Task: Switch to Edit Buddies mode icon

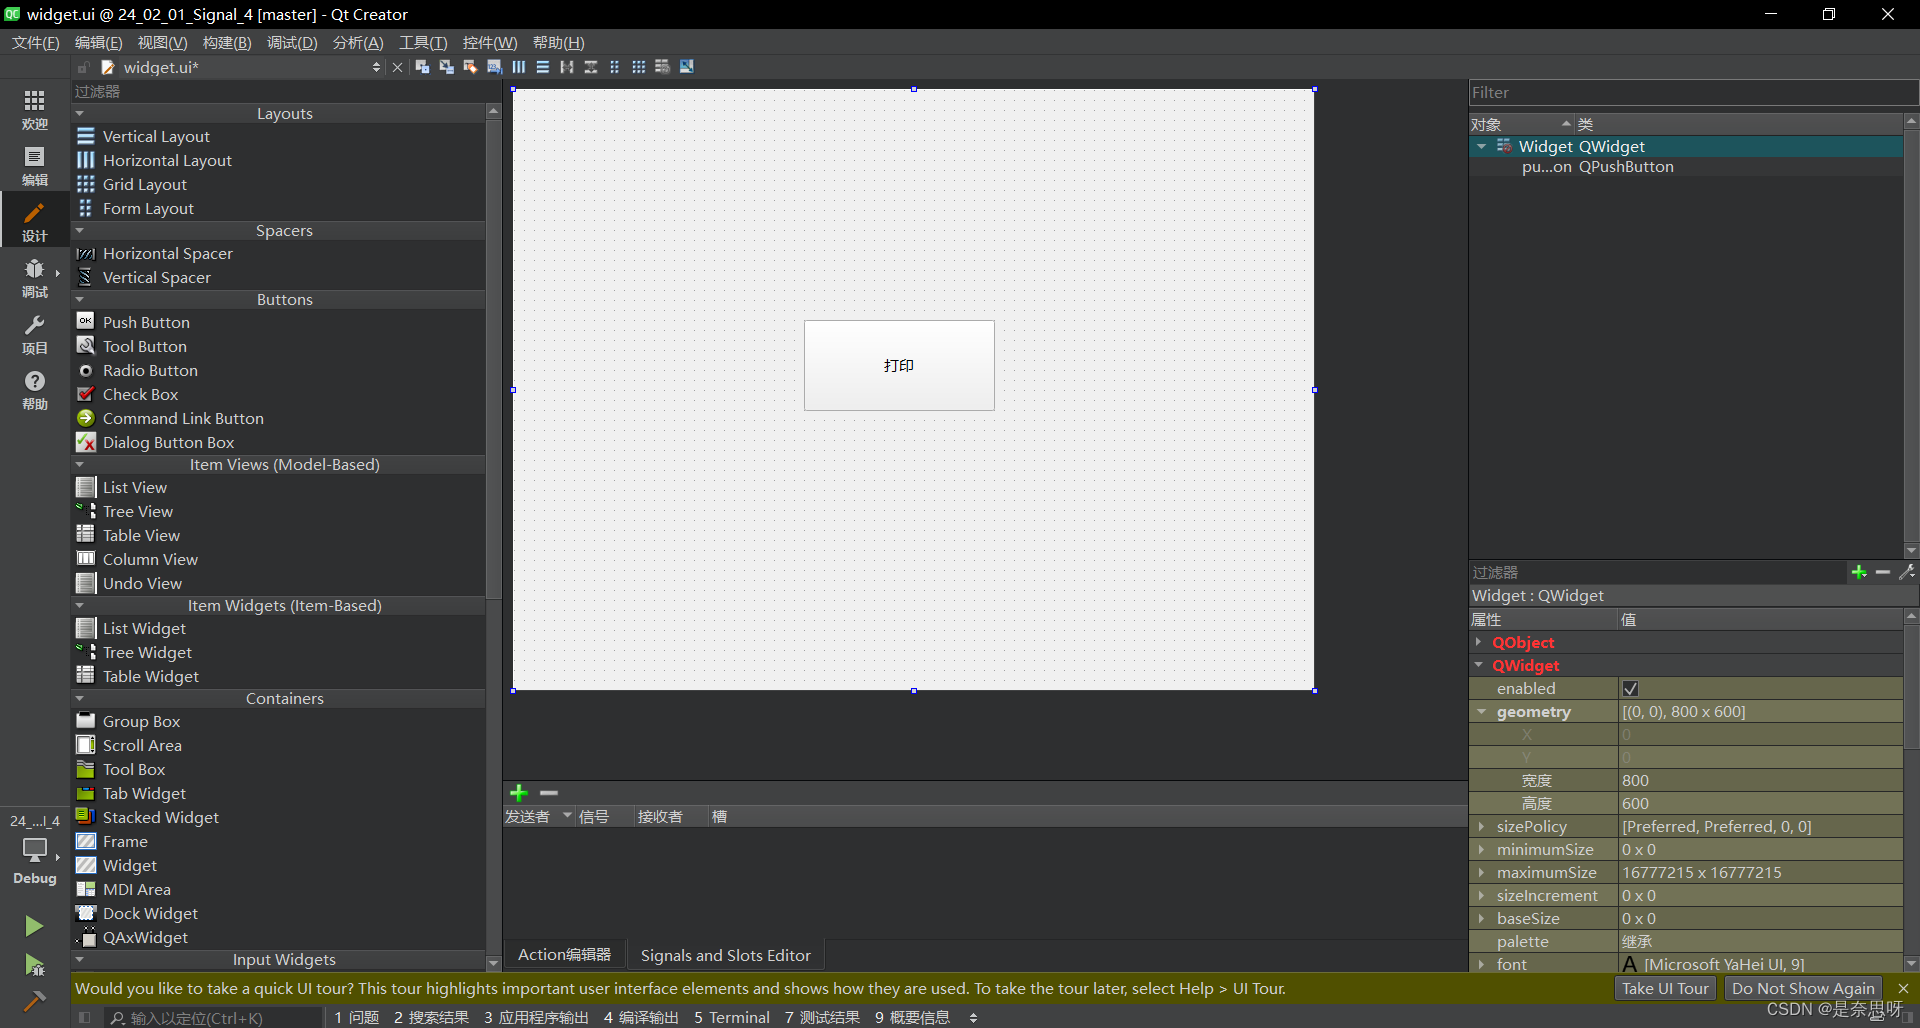Action: point(470,67)
